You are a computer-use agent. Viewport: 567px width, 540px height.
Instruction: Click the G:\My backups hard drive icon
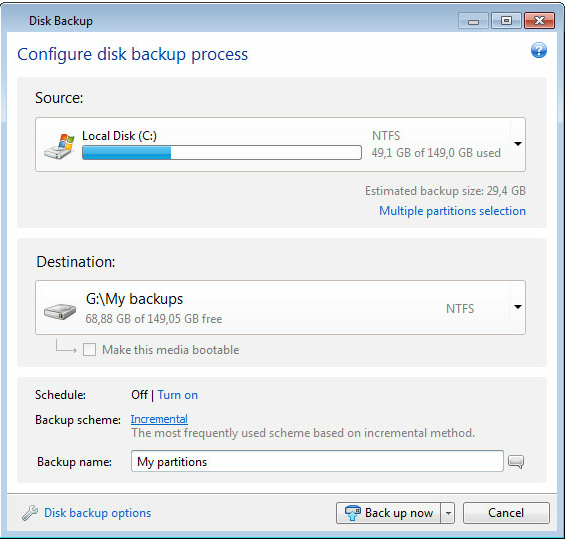60,311
